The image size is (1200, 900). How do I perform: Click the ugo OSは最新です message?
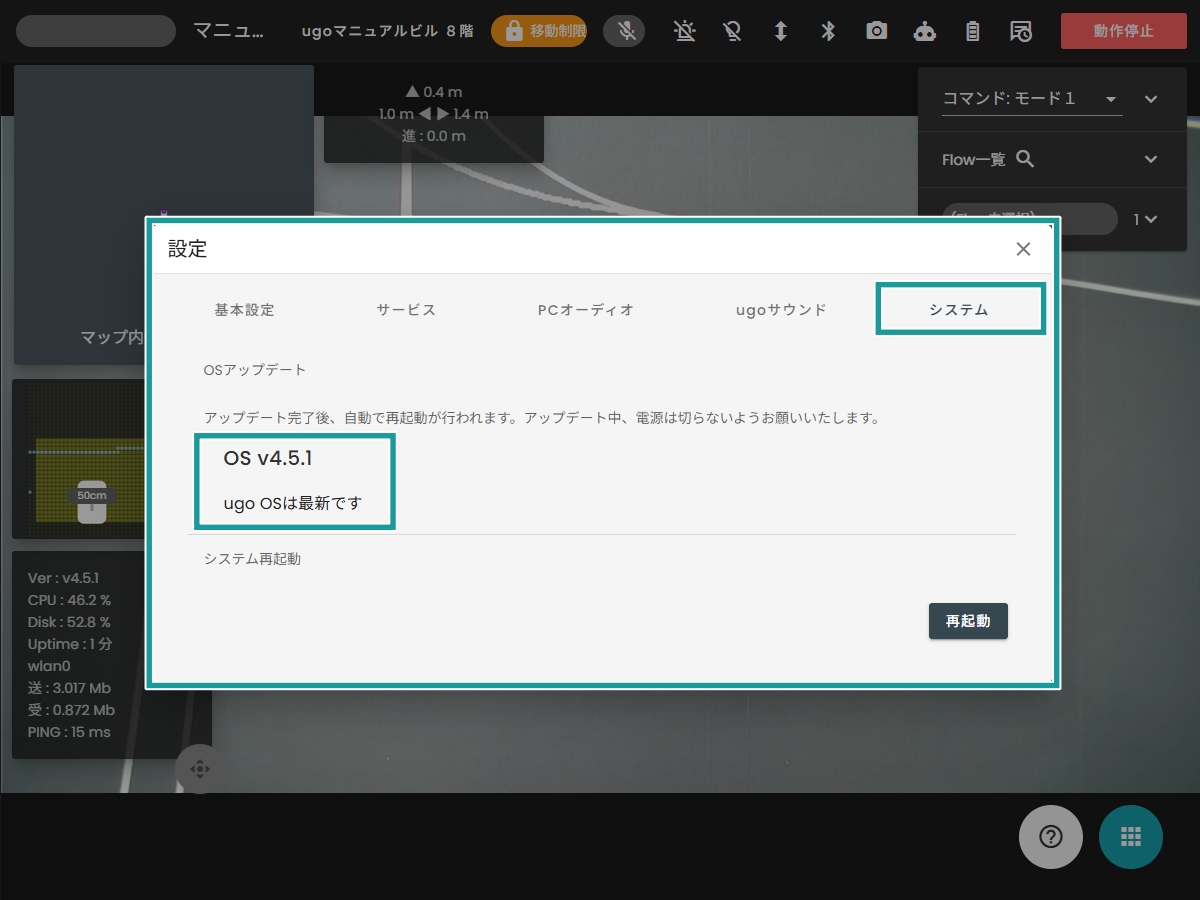(x=293, y=503)
